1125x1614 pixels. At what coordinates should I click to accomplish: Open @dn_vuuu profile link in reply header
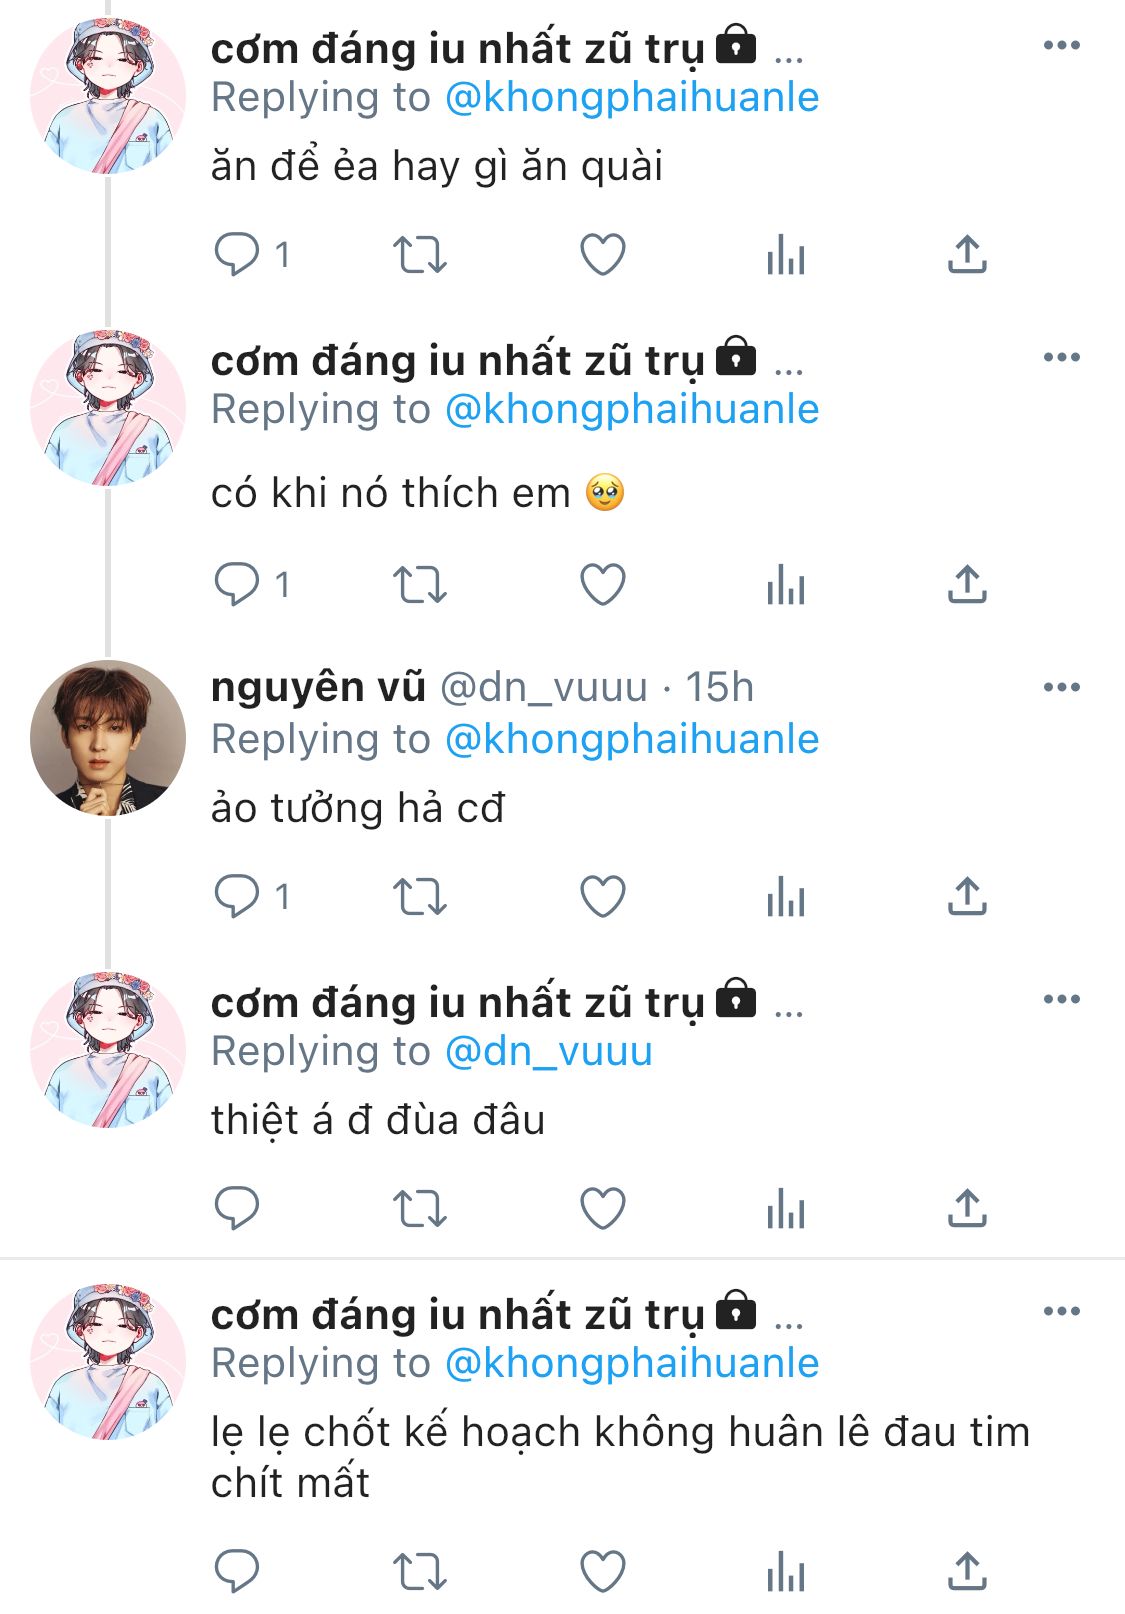[548, 1051]
